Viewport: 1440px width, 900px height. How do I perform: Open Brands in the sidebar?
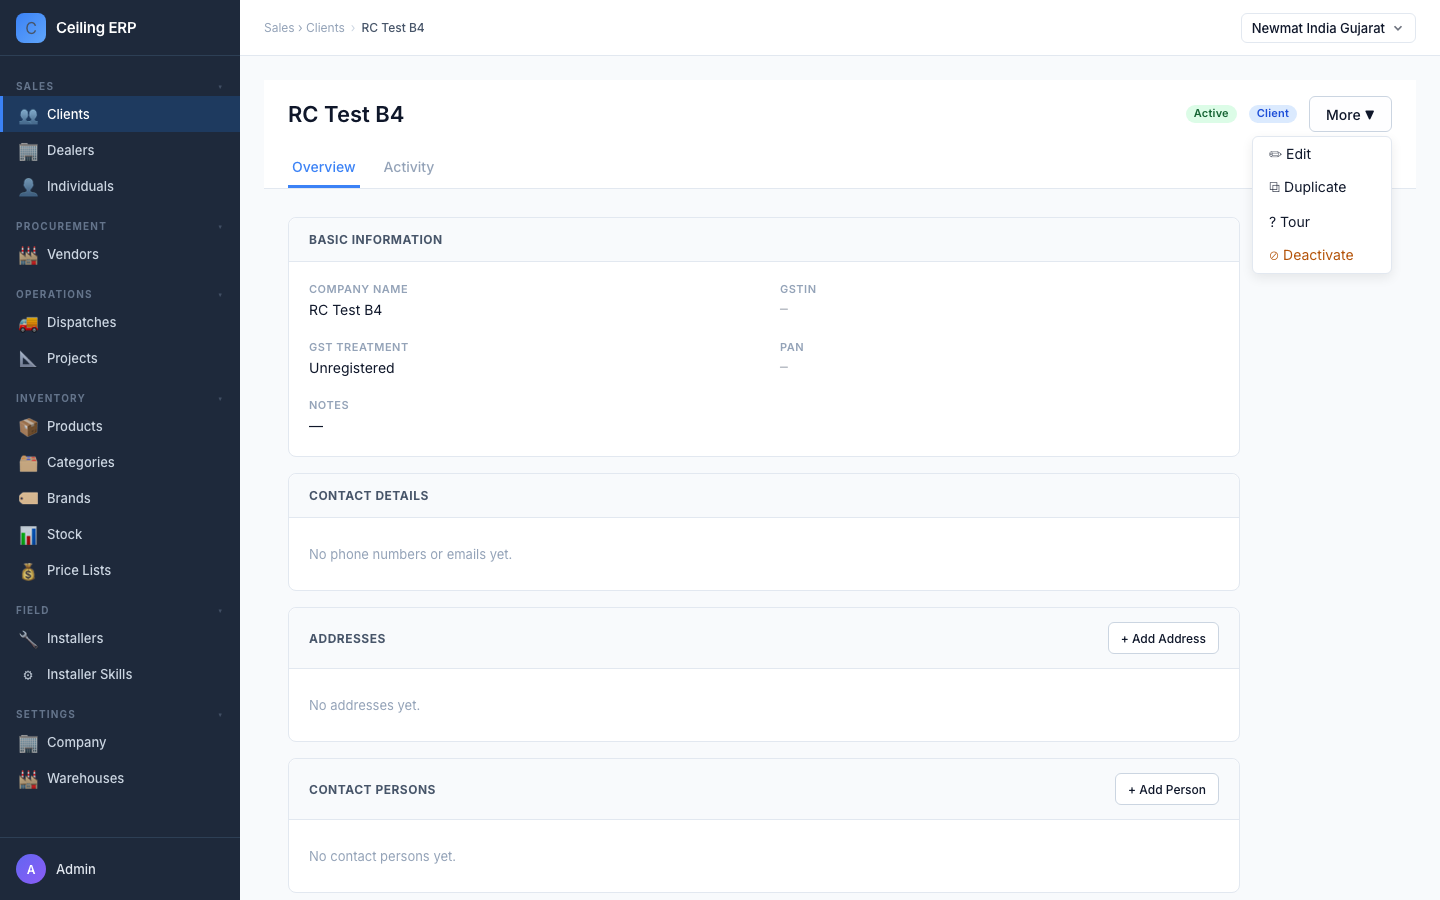pyautogui.click(x=120, y=498)
